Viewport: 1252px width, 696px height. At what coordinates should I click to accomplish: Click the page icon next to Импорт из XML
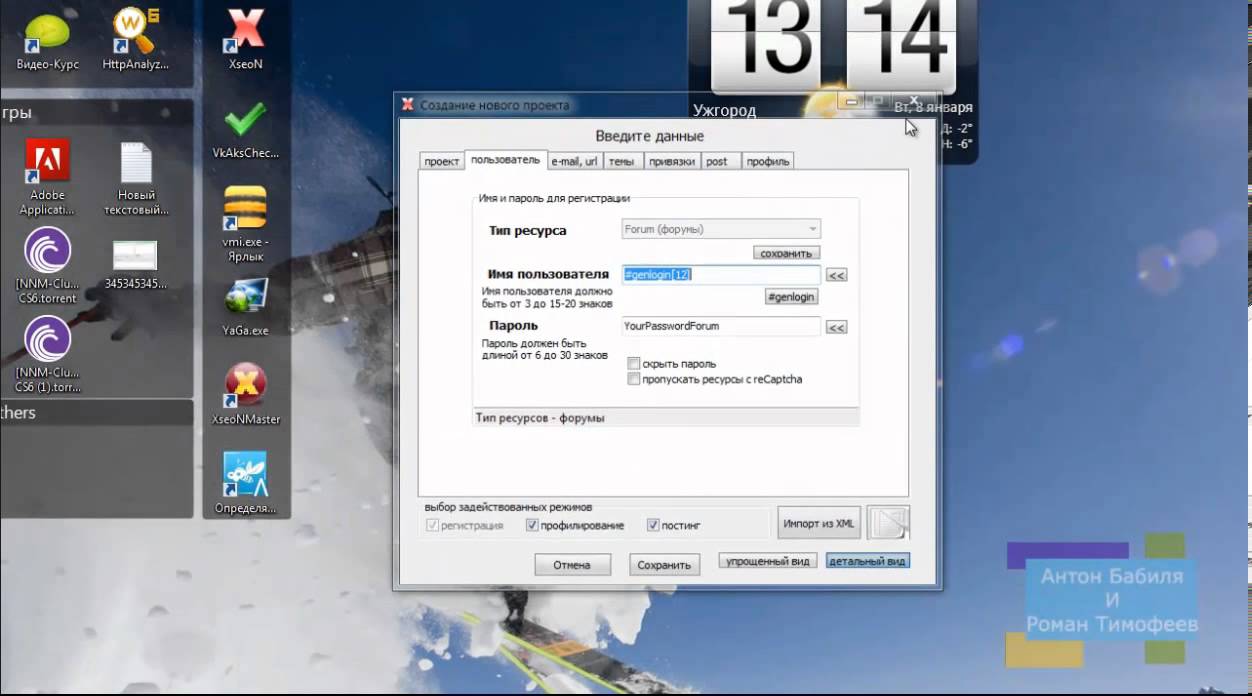click(888, 523)
